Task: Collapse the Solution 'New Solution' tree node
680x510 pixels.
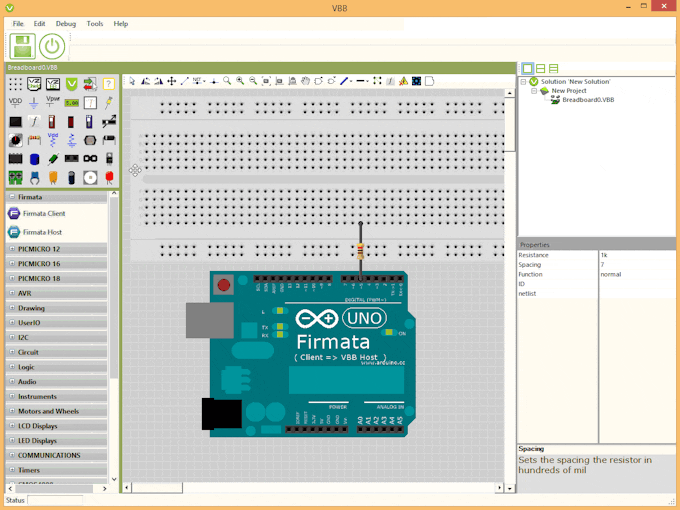Action: pos(524,81)
